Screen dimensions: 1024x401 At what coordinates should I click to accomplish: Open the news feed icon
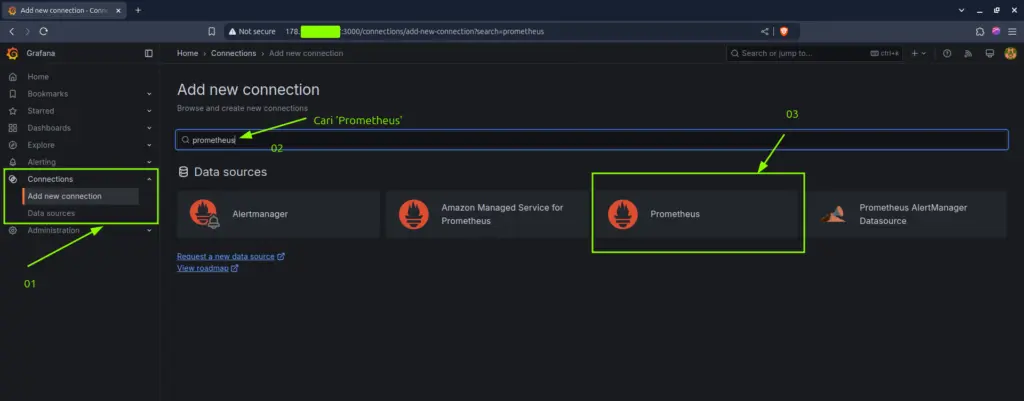click(968, 54)
